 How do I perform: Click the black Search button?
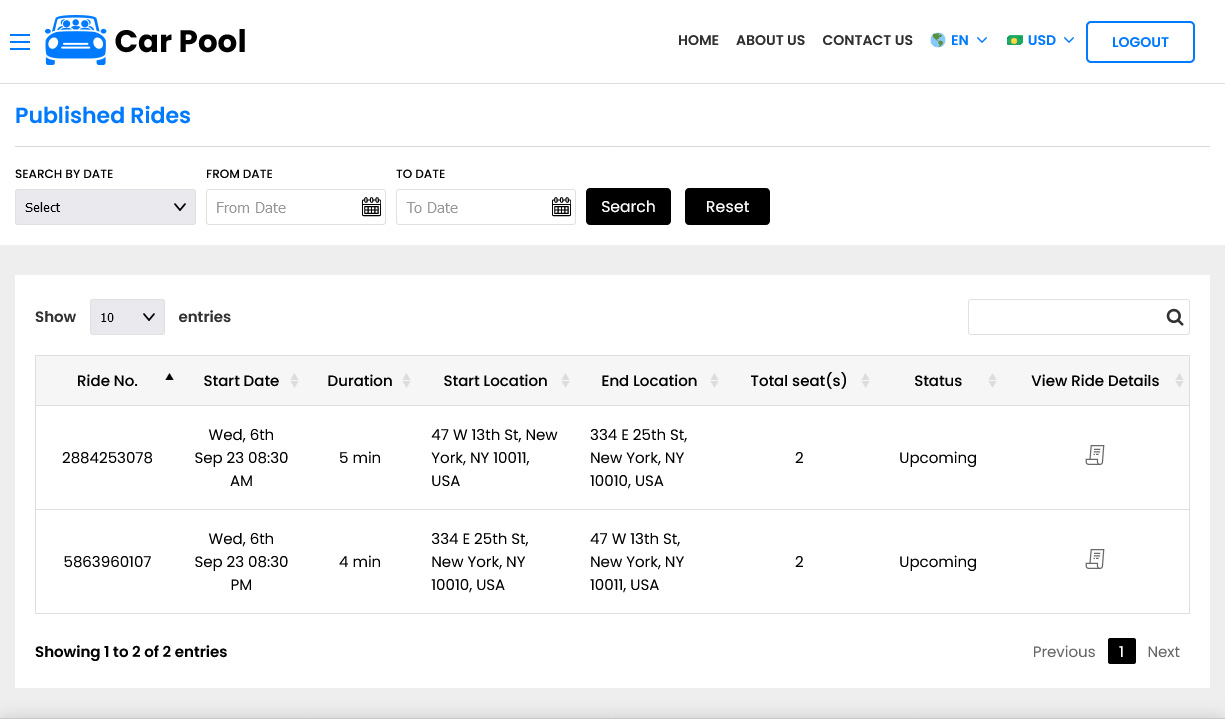tap(628, 207)
